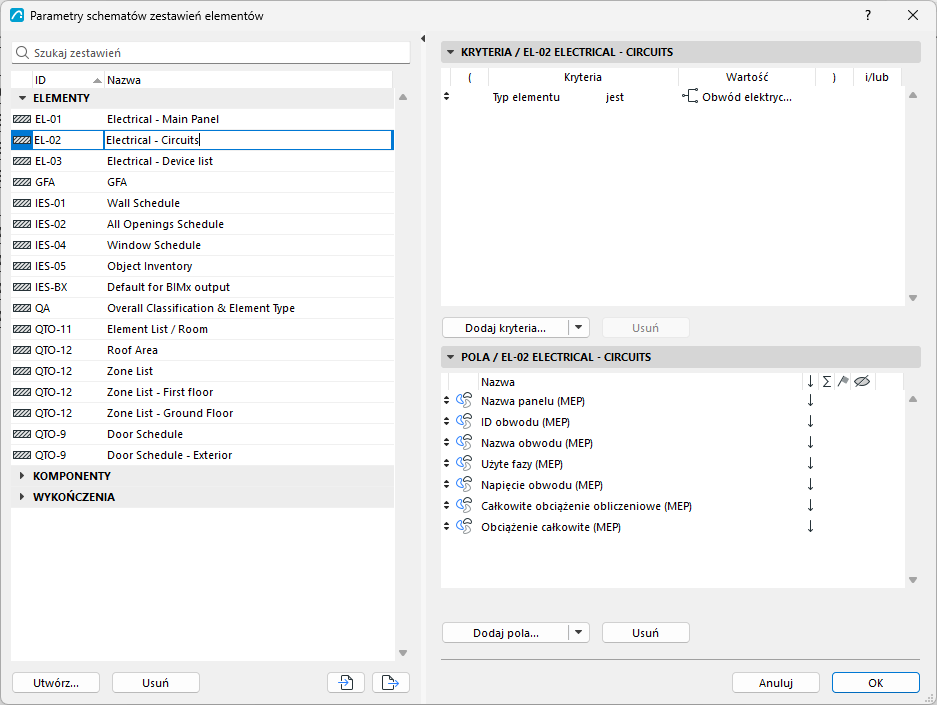The image size is (937, 705).
Task: Click drag handle of Typ elementu criterion
Action: point(446,96)
